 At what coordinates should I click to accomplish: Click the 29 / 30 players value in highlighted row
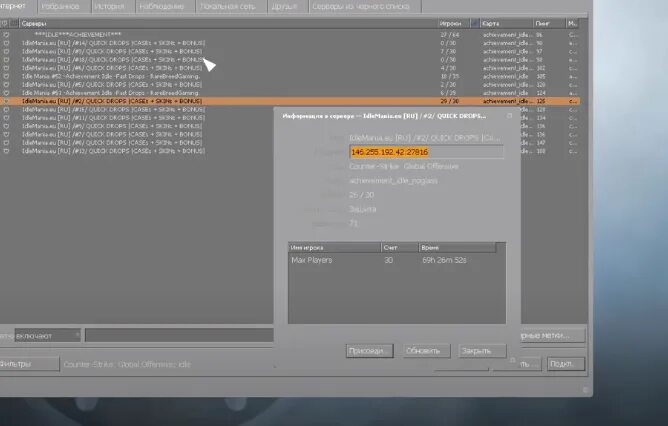point(449,101)
